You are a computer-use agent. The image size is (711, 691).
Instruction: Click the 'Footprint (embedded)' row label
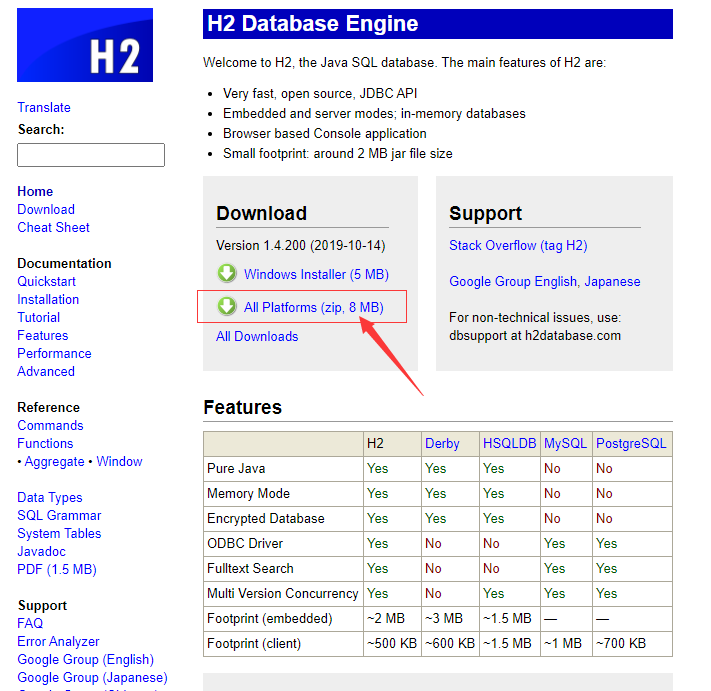click(270, 618)
